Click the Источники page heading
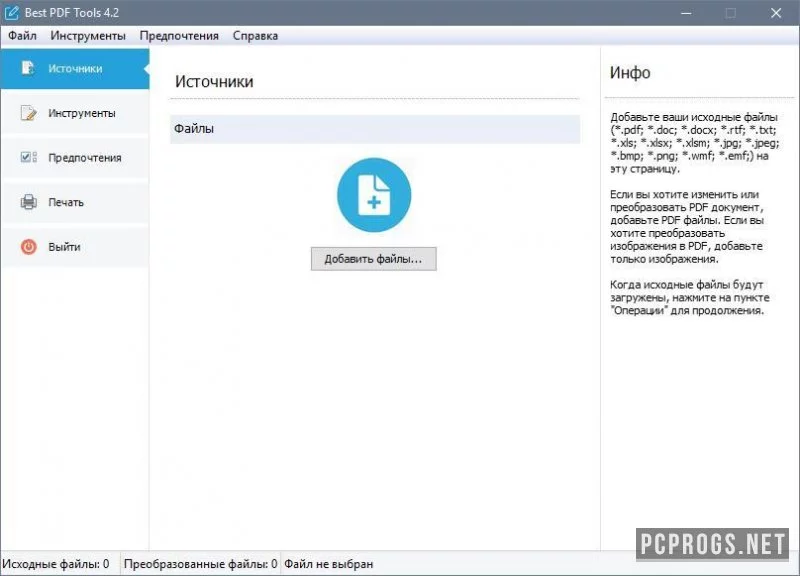Viewport: 800px width, 576px height. click(214, 81)
